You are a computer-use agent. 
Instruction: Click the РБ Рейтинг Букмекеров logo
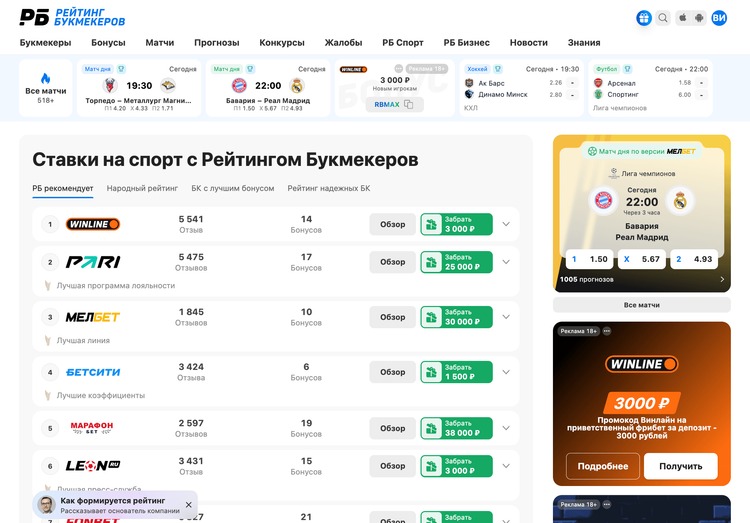click(72, 17)
